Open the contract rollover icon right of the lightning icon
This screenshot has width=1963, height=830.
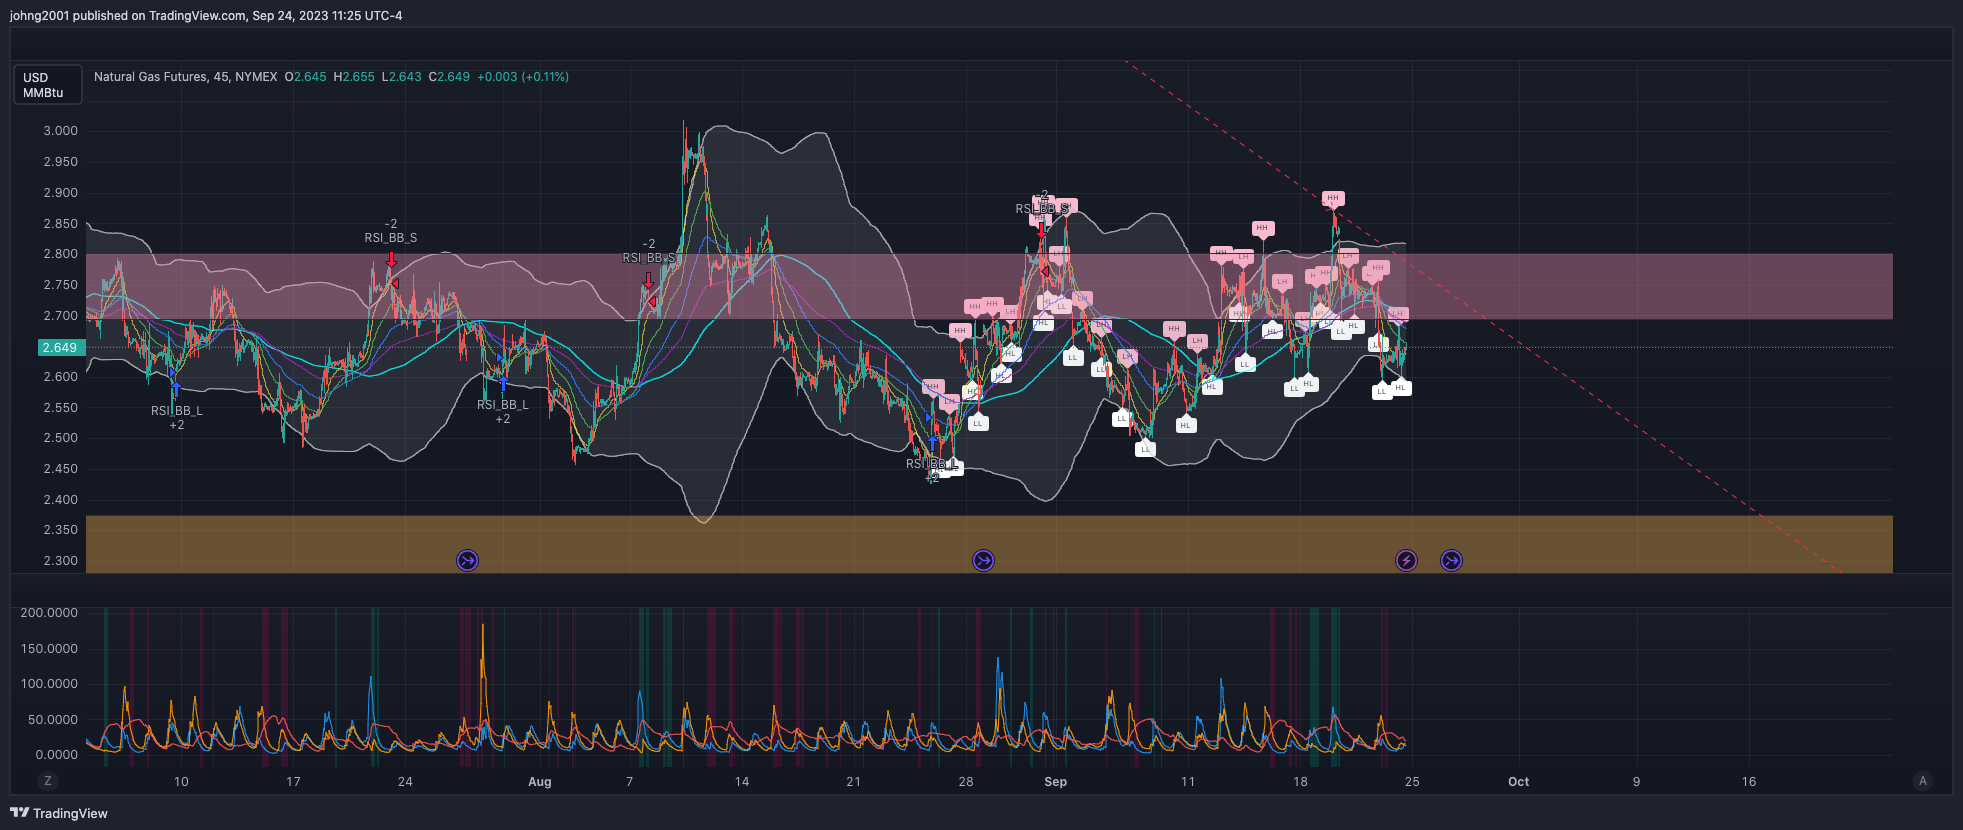coord(1451,560)
